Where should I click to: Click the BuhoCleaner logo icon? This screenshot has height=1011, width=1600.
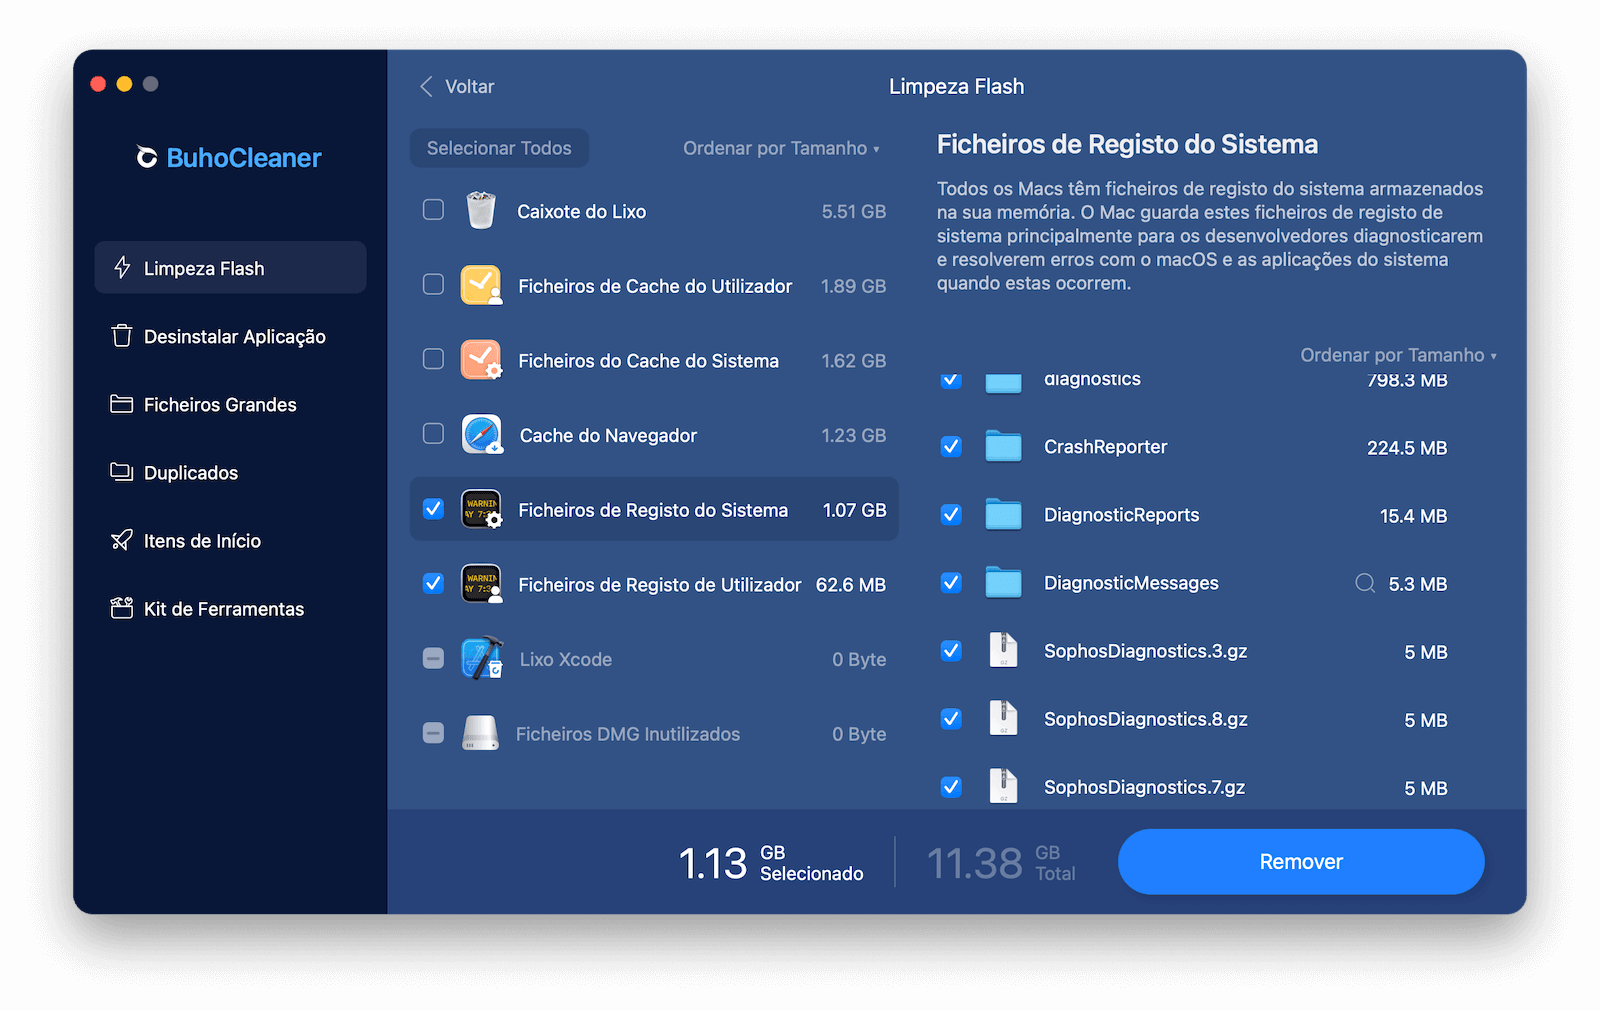[147, 158]
